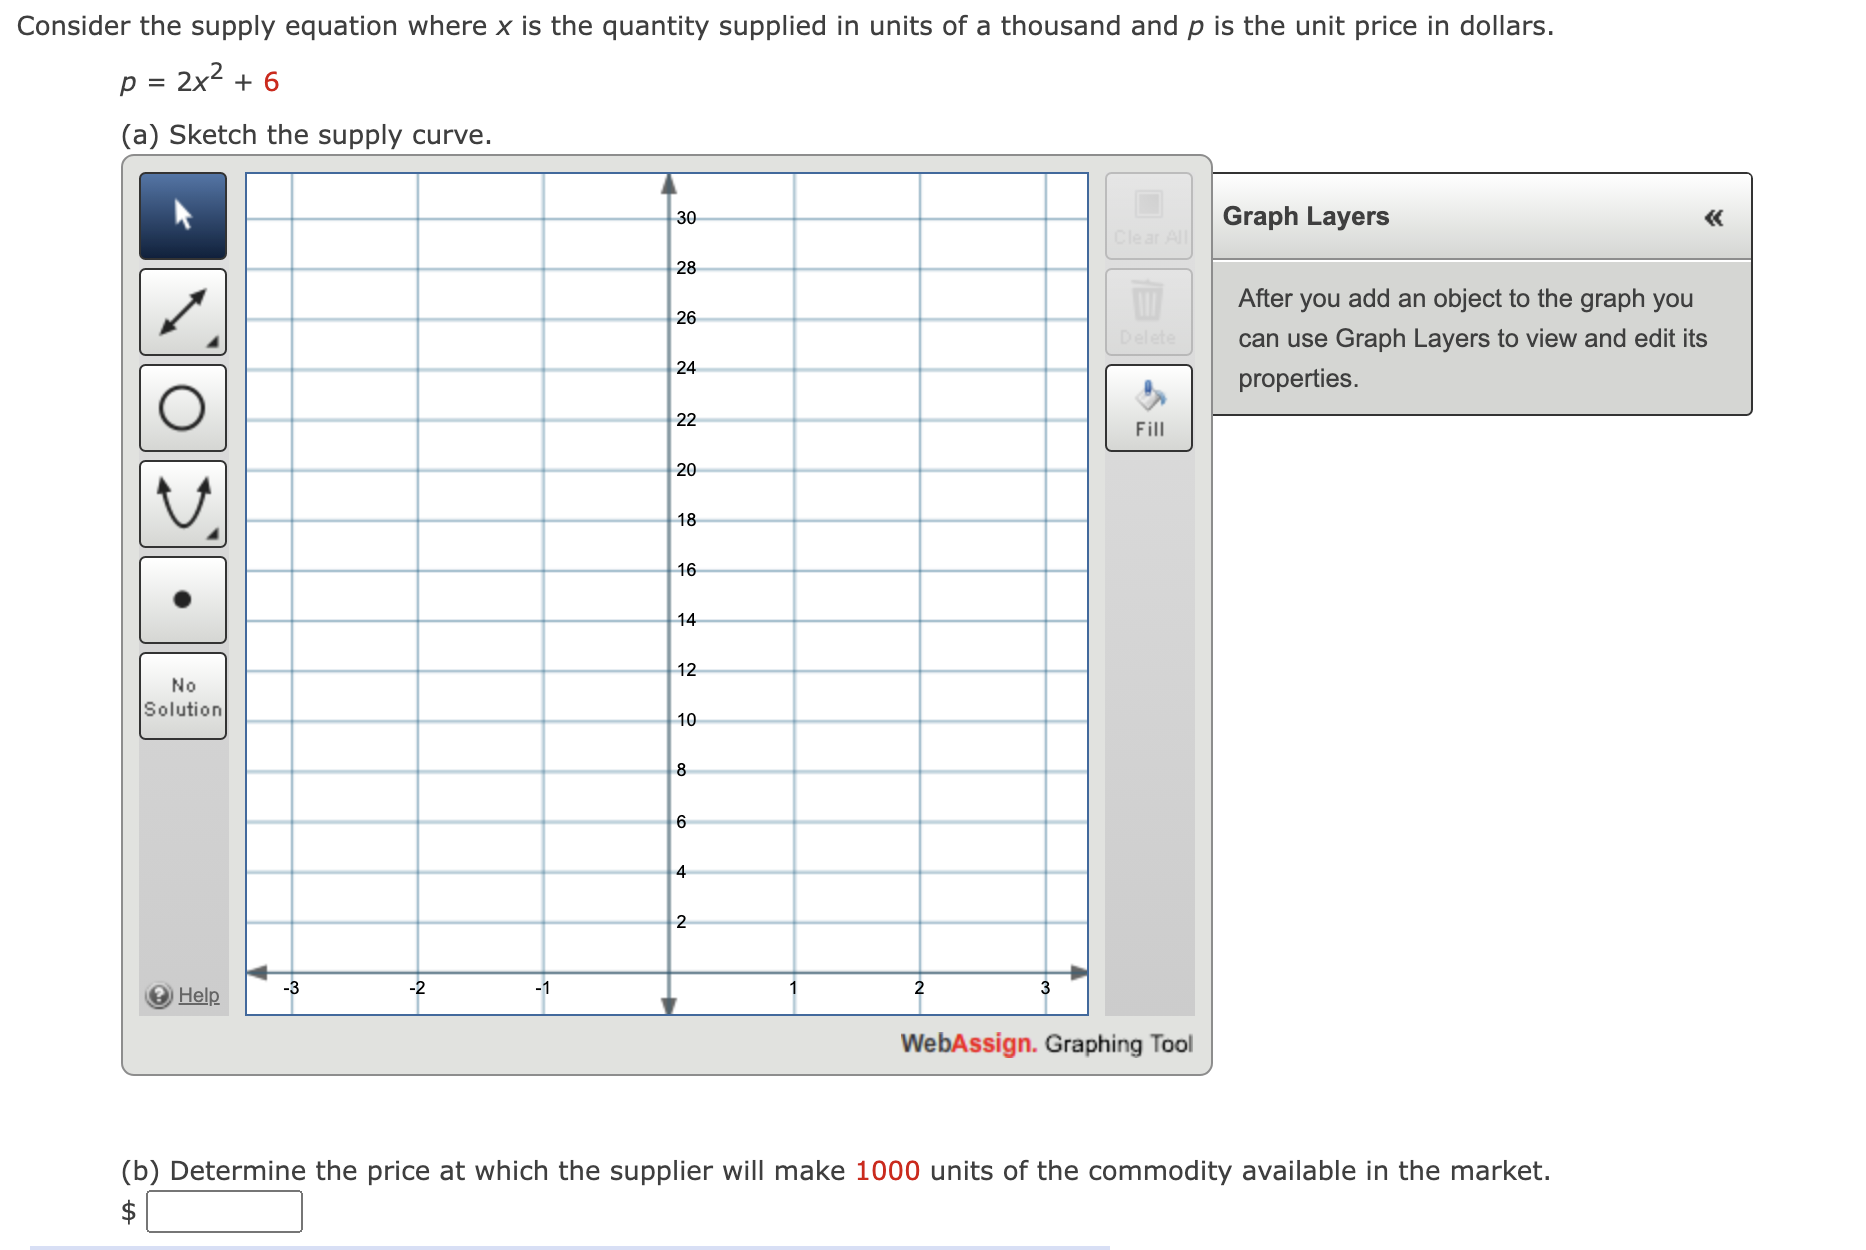
Task: Click x-axis label 2
Action: 919,988
